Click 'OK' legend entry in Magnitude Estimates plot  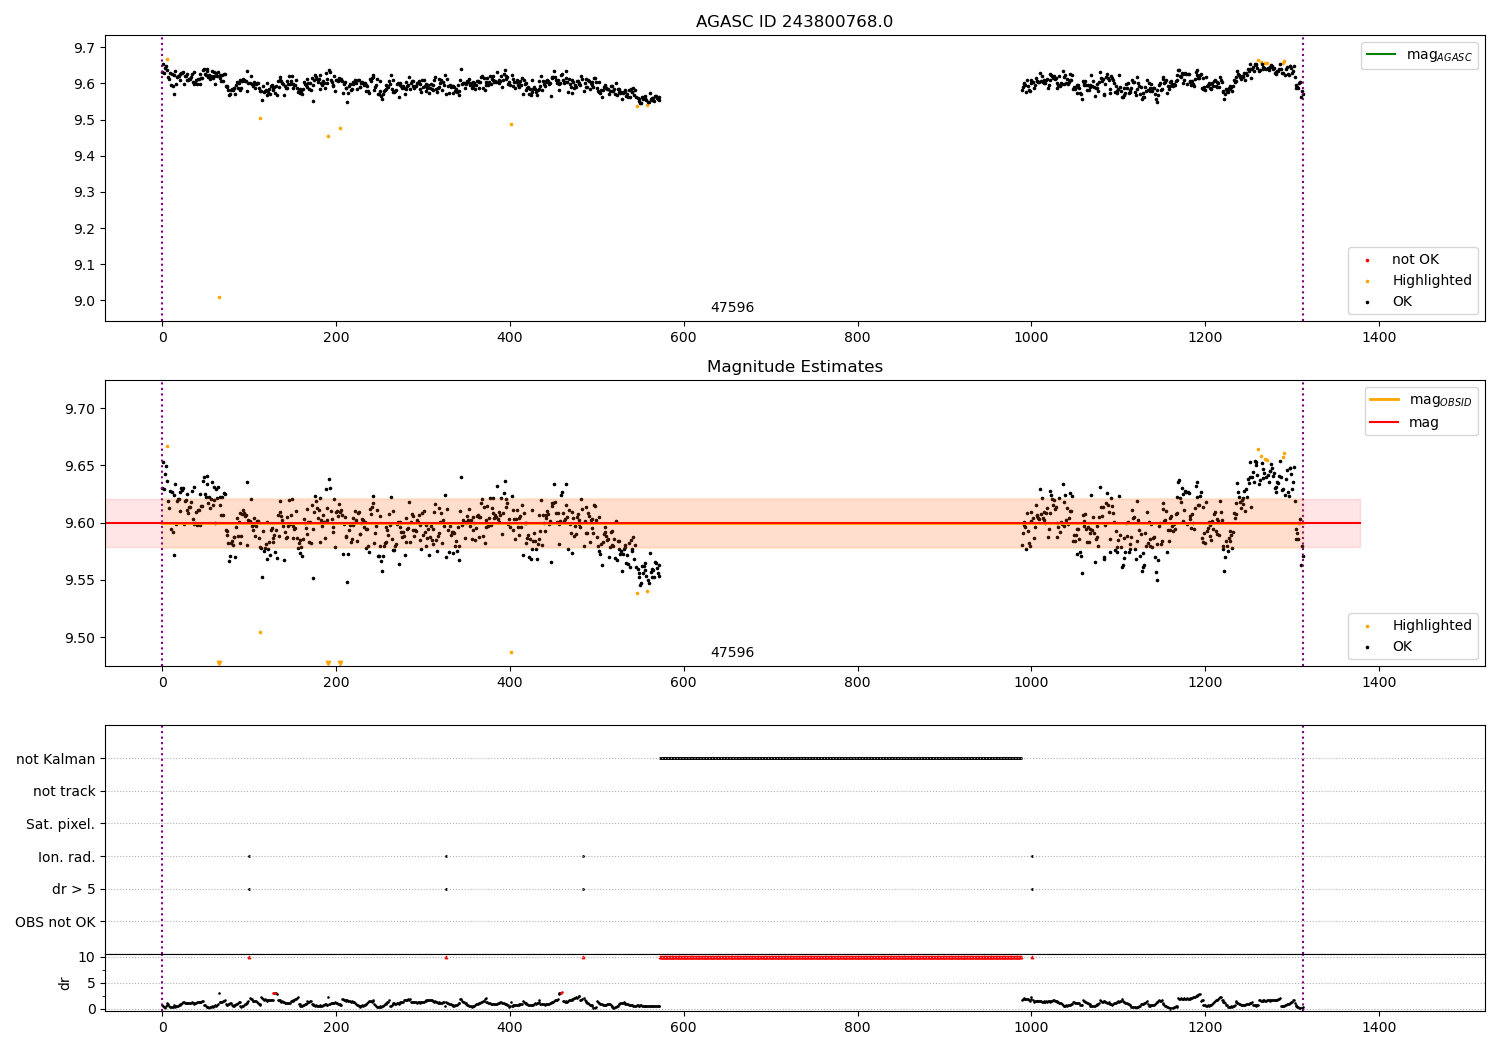coord(1402,646)
